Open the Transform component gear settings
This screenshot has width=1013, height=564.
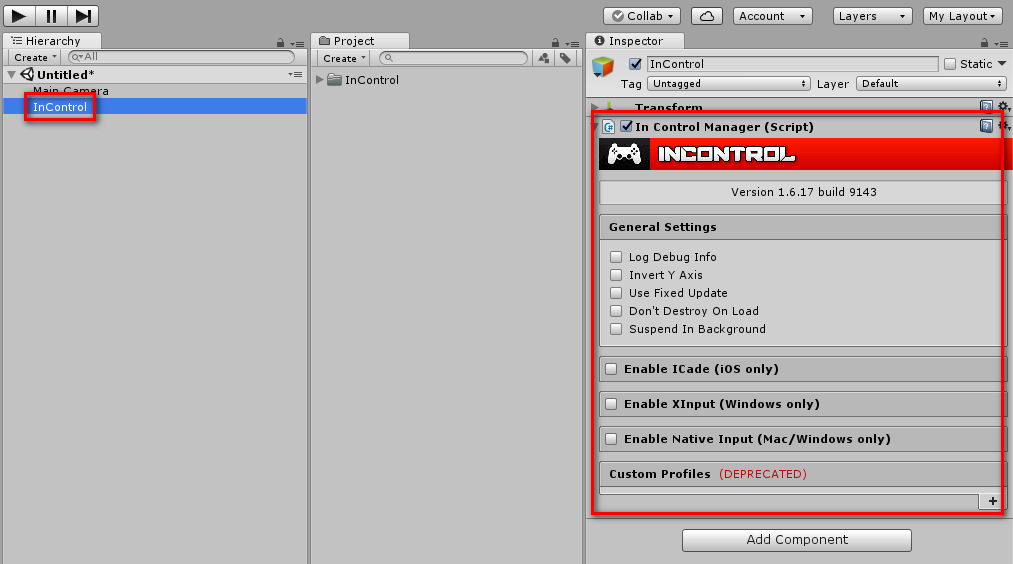click(1003, 107)
